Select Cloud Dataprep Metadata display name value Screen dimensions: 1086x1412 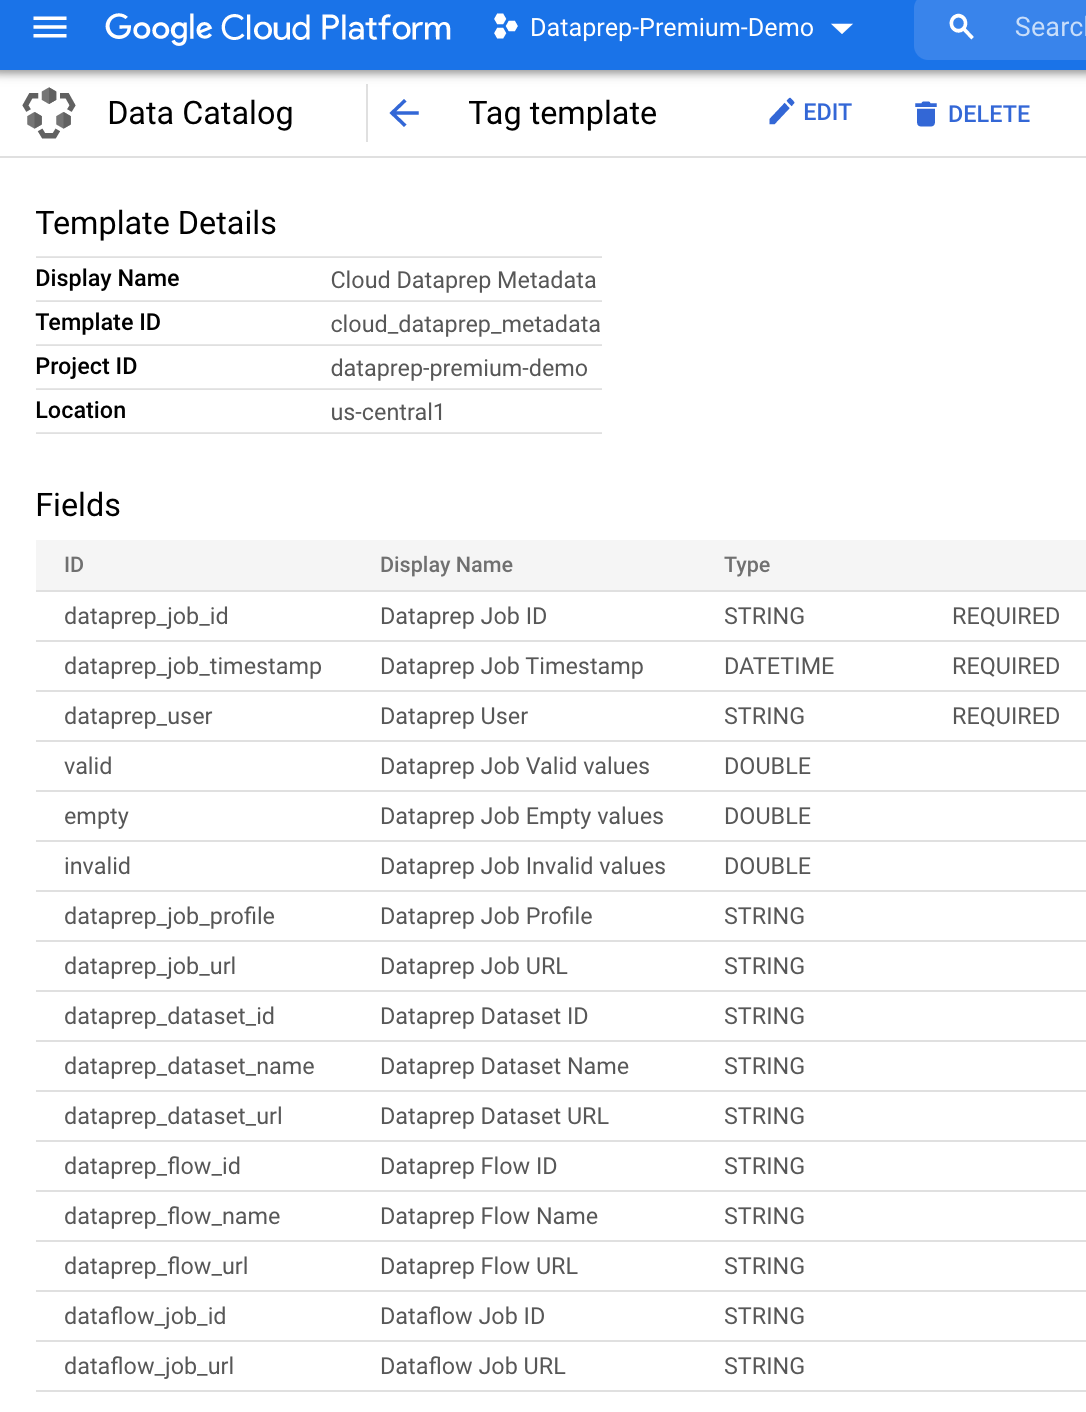click(x=463, y=280)
